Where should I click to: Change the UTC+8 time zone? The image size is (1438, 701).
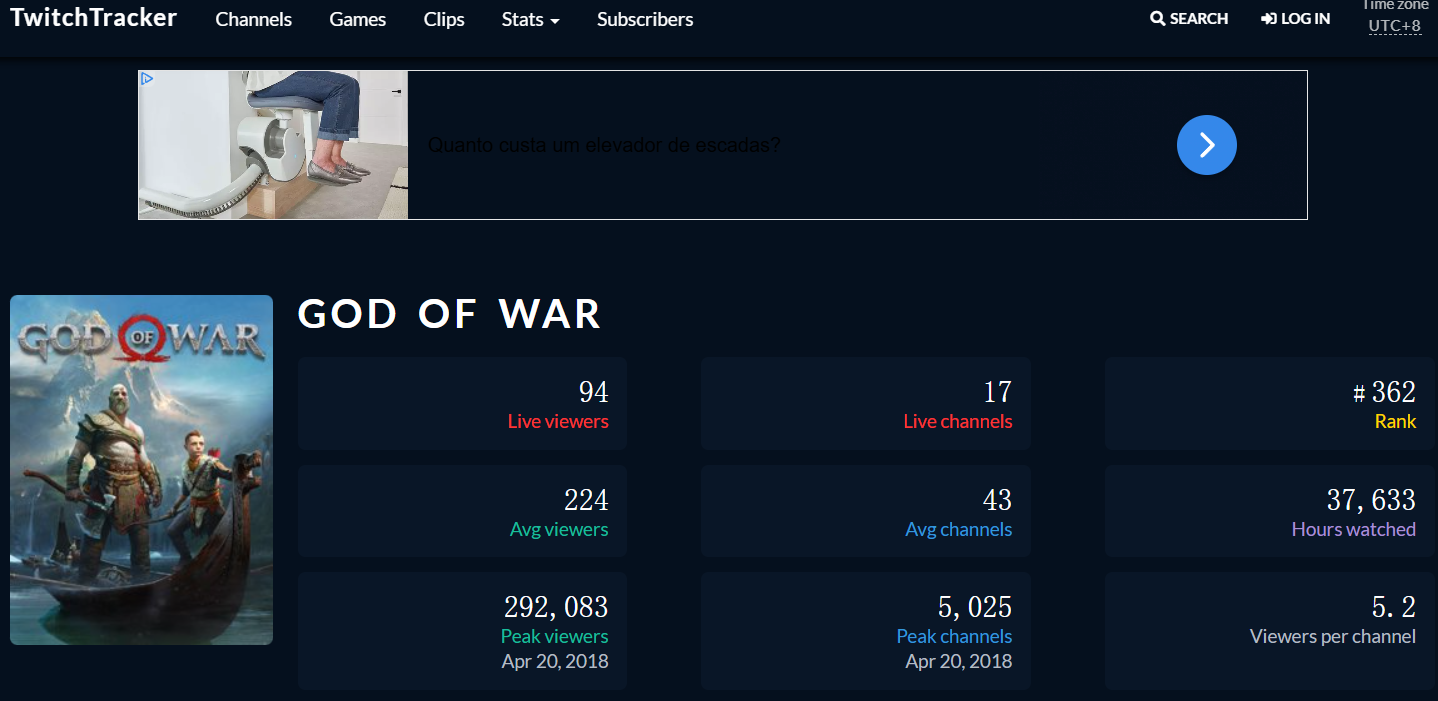click(x=1394, y=26)
